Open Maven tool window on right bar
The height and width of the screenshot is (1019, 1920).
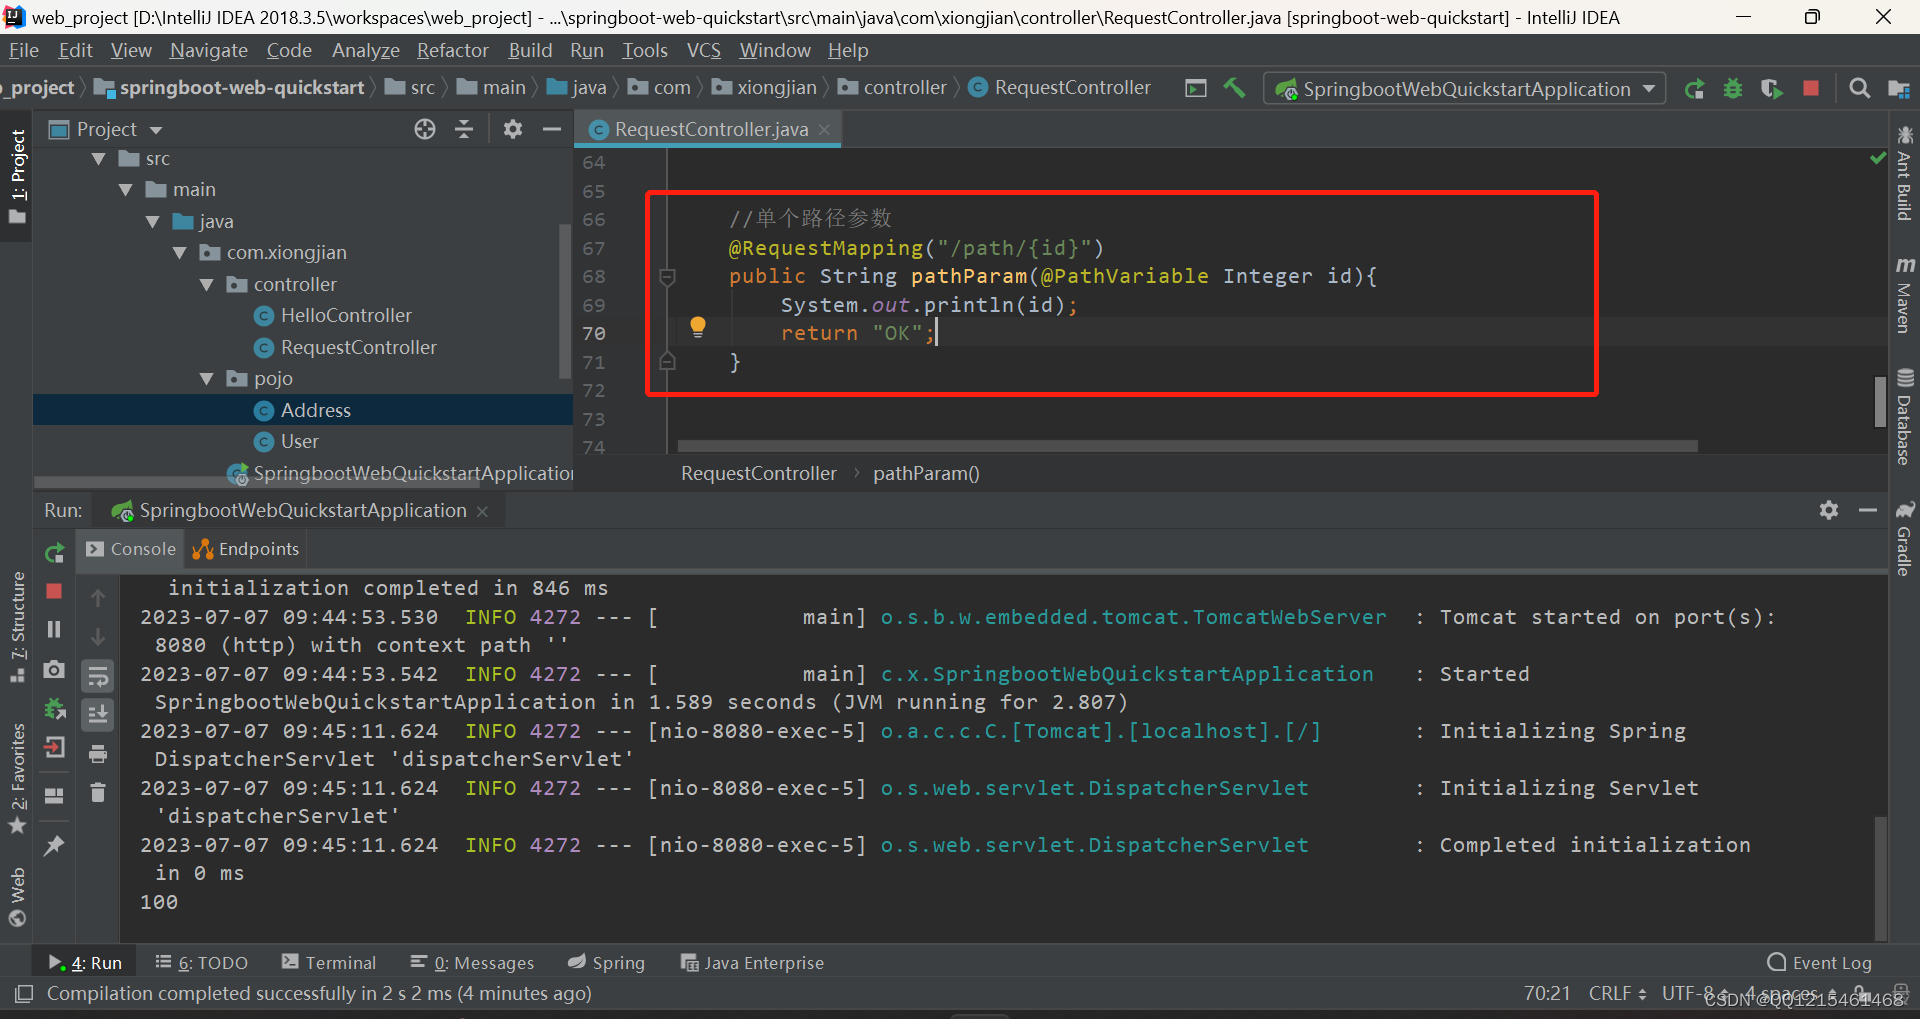point(1904,295)
